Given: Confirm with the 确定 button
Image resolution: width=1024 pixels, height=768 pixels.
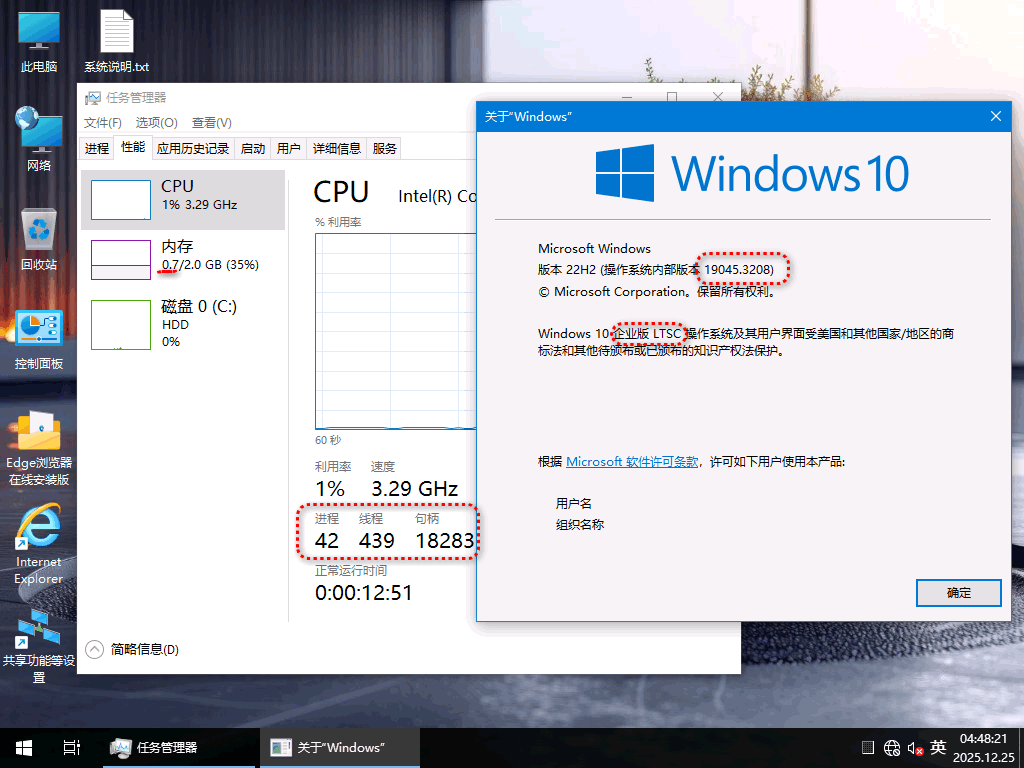Looking at the screenshot, I should click(959, 593).
